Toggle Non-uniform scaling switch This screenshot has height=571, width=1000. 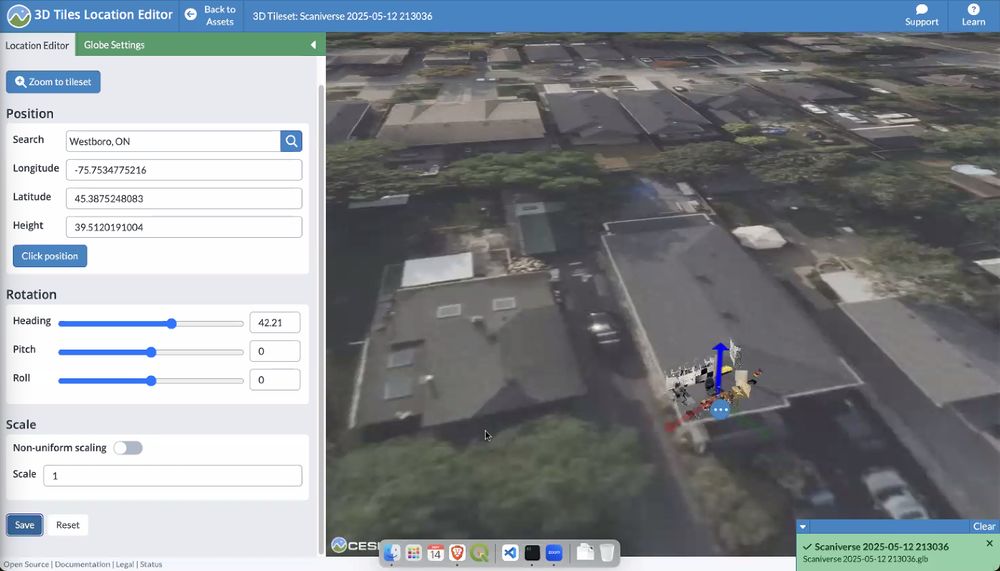(128, 448)
